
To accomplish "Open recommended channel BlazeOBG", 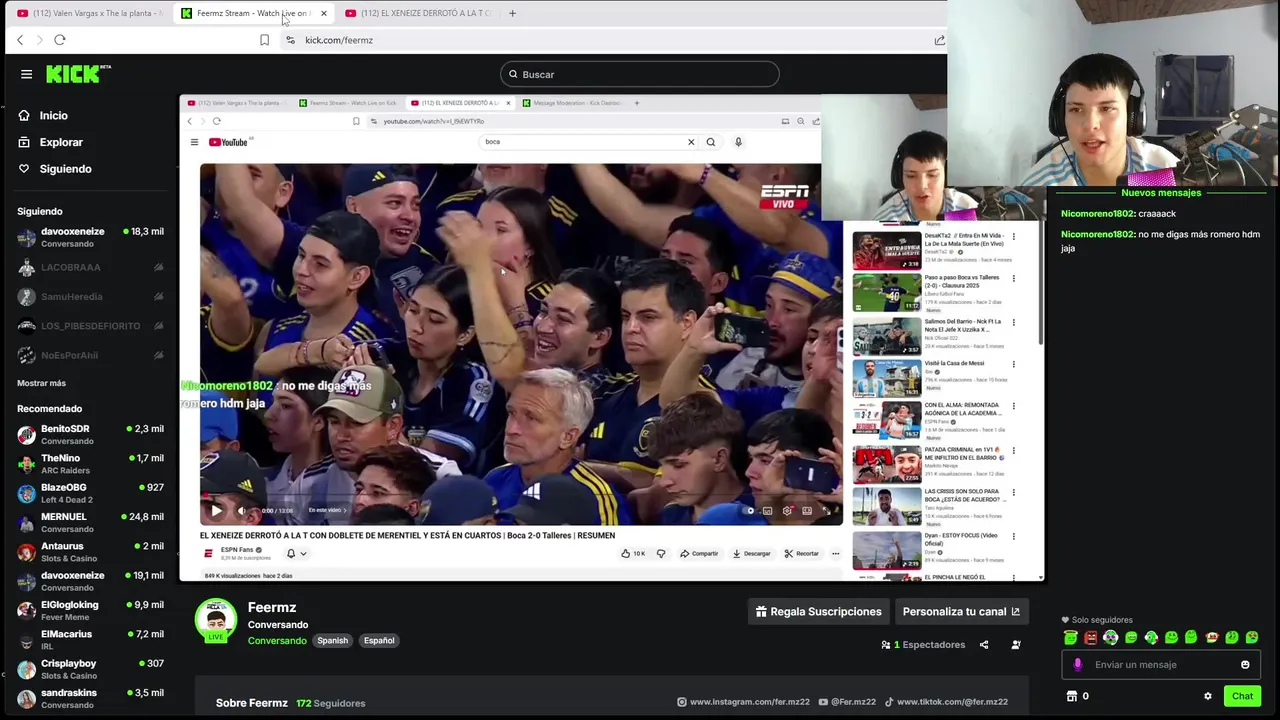I will 90,493.
